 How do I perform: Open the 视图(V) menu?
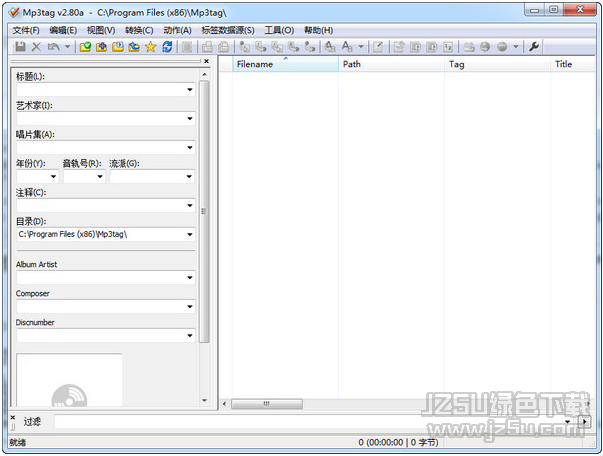point(101,30)
